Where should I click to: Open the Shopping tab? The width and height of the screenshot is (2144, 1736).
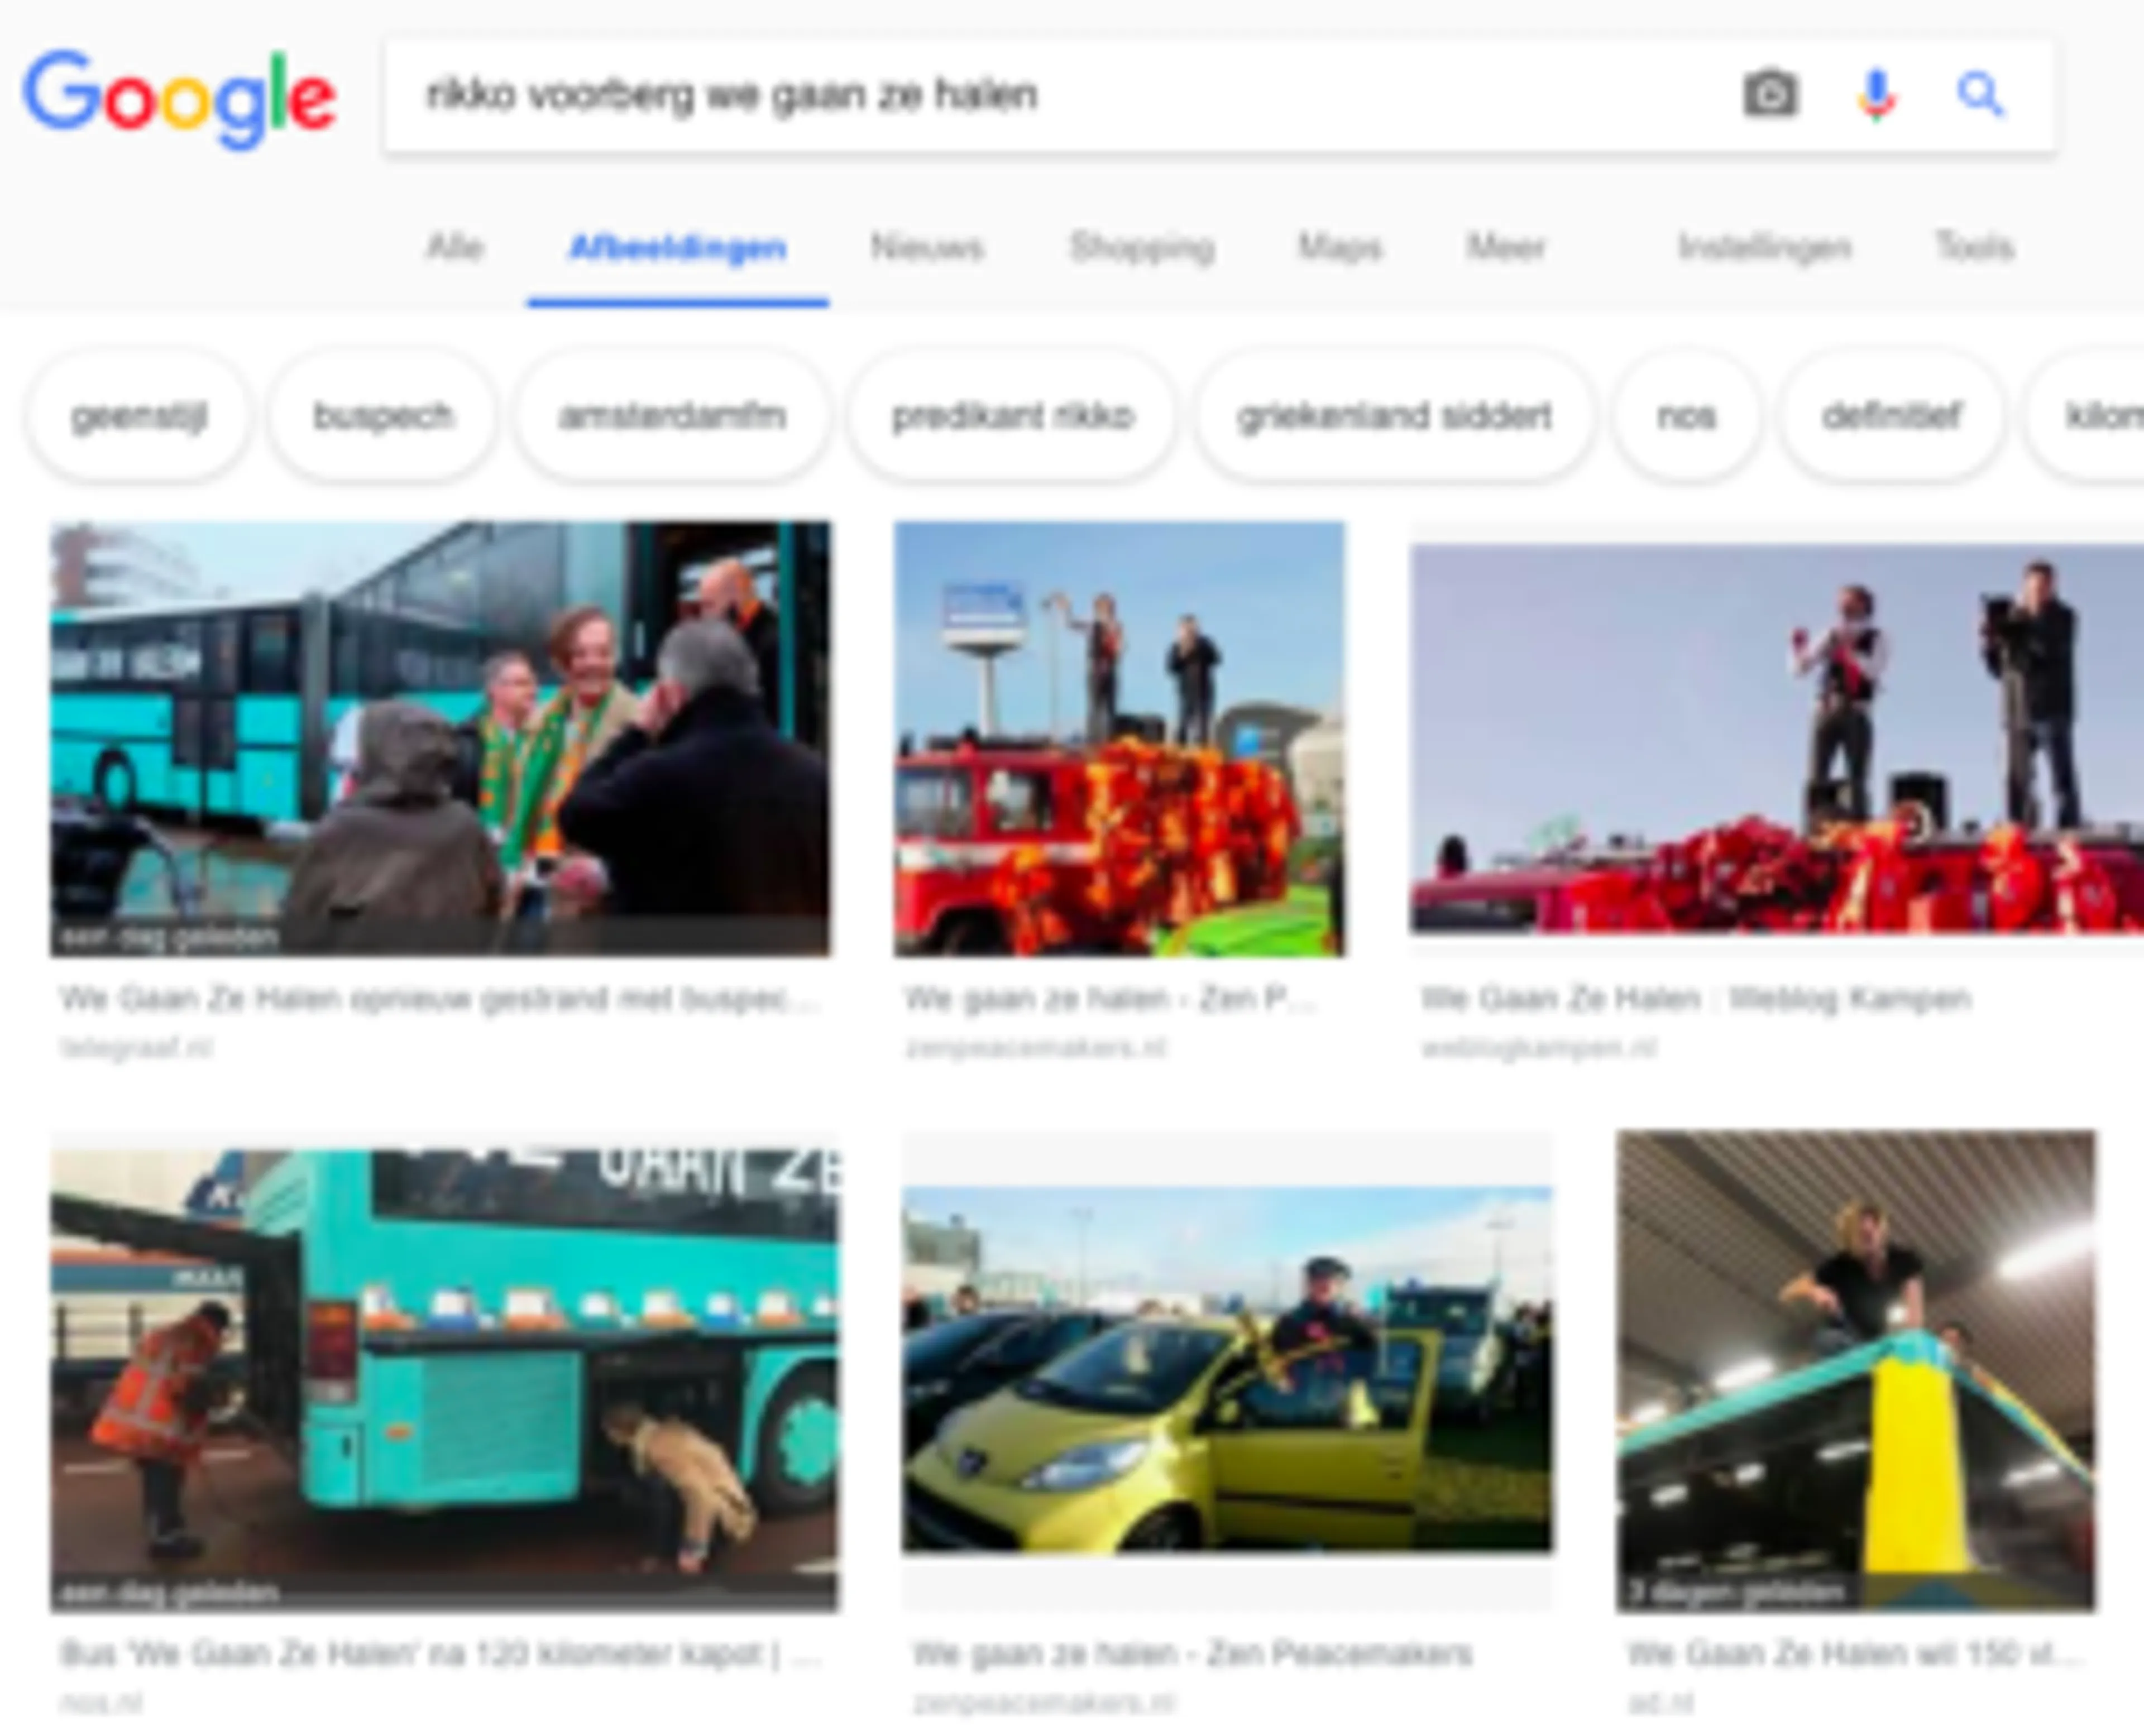tap(1142, 247)
